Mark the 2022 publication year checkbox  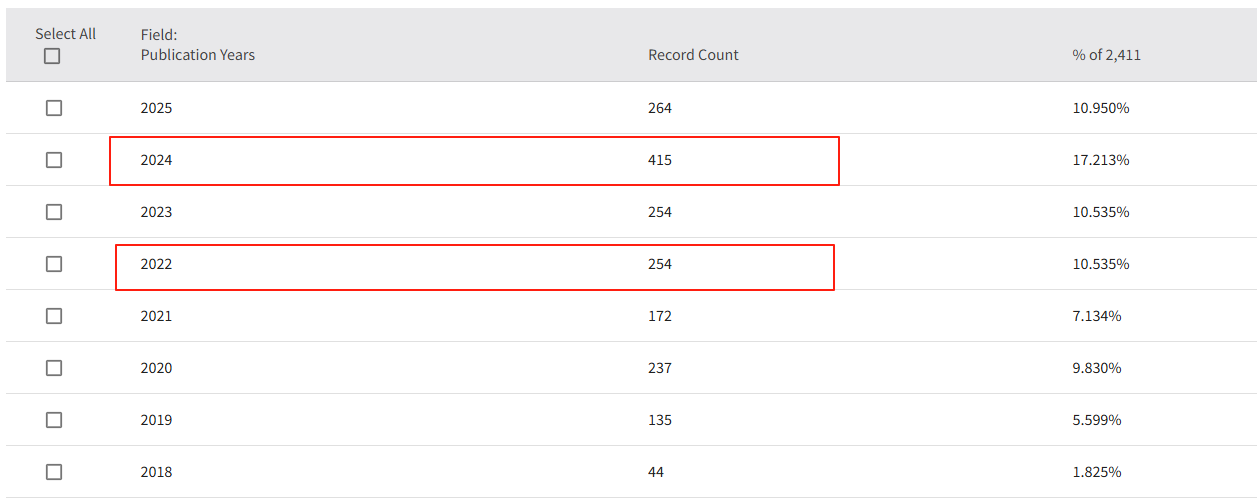click(x=54, y=264)
